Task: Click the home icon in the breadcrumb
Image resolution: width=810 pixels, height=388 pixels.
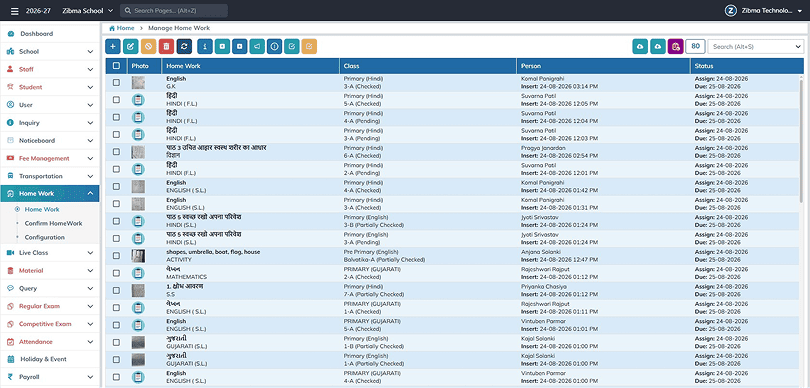Action: 112,28
